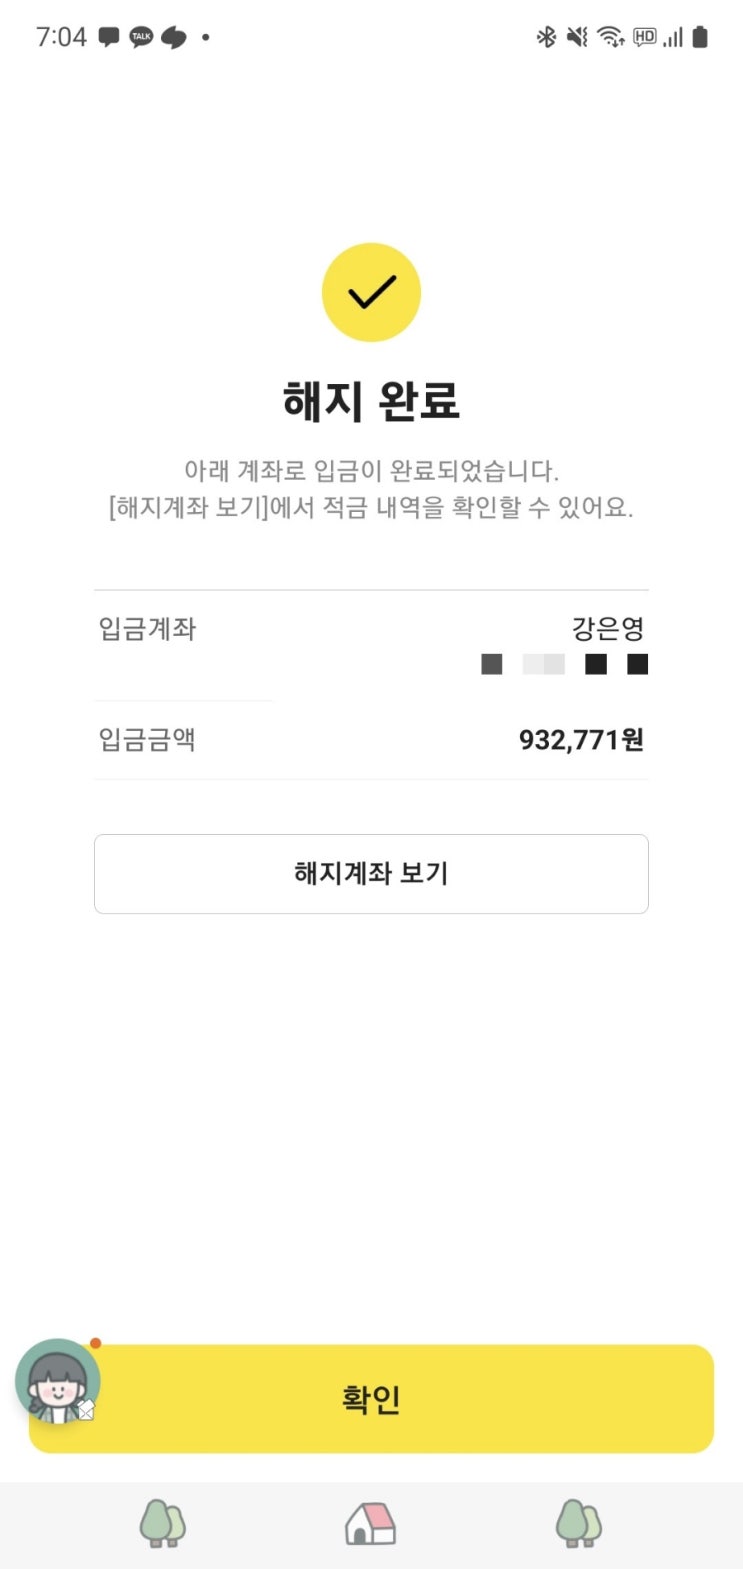
Task: Tap the HD calling status icon
Action: 644,37
